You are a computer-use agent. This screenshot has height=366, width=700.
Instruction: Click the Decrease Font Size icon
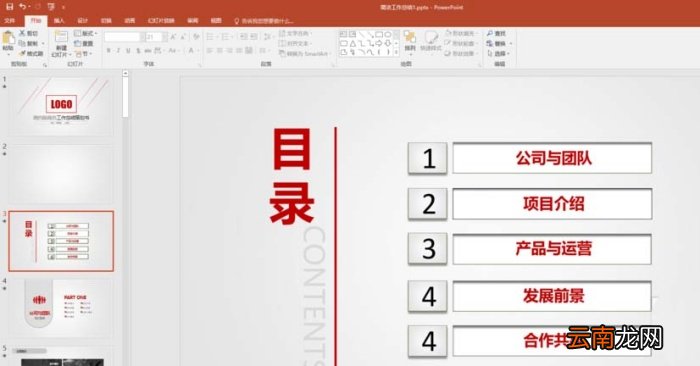coord(183,37)
